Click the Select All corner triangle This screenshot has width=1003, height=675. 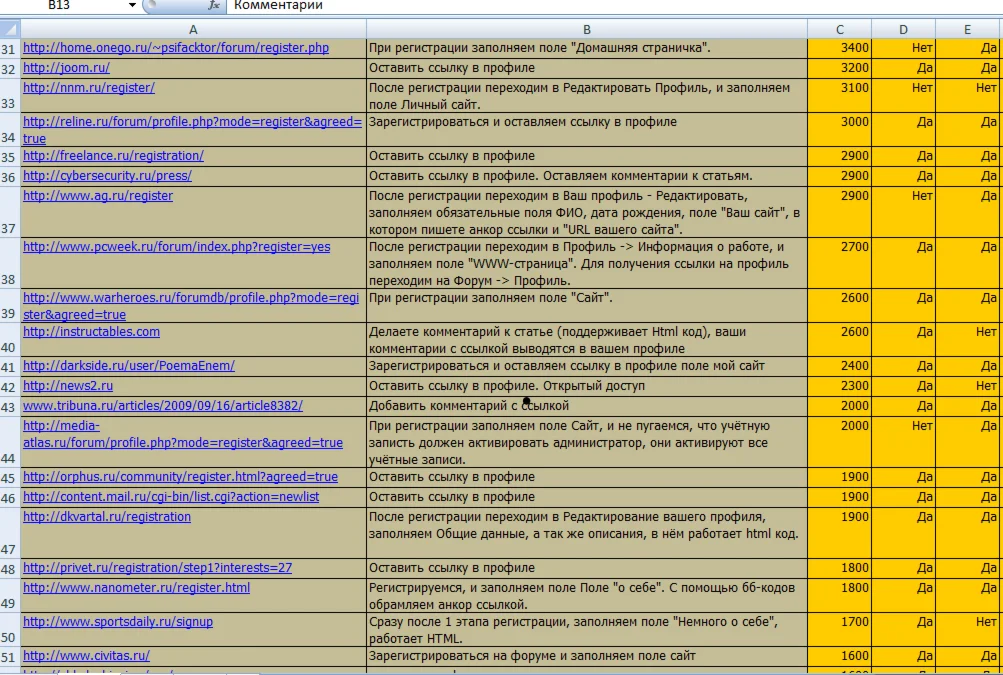click(10, 29)
